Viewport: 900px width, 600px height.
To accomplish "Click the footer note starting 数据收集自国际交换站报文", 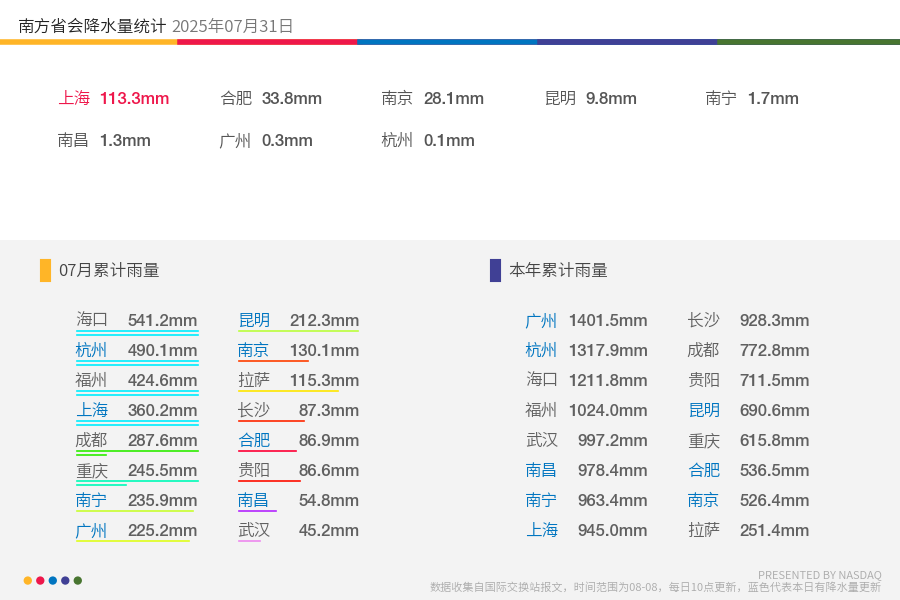I will pyautogui.click(x=655, y=587).
